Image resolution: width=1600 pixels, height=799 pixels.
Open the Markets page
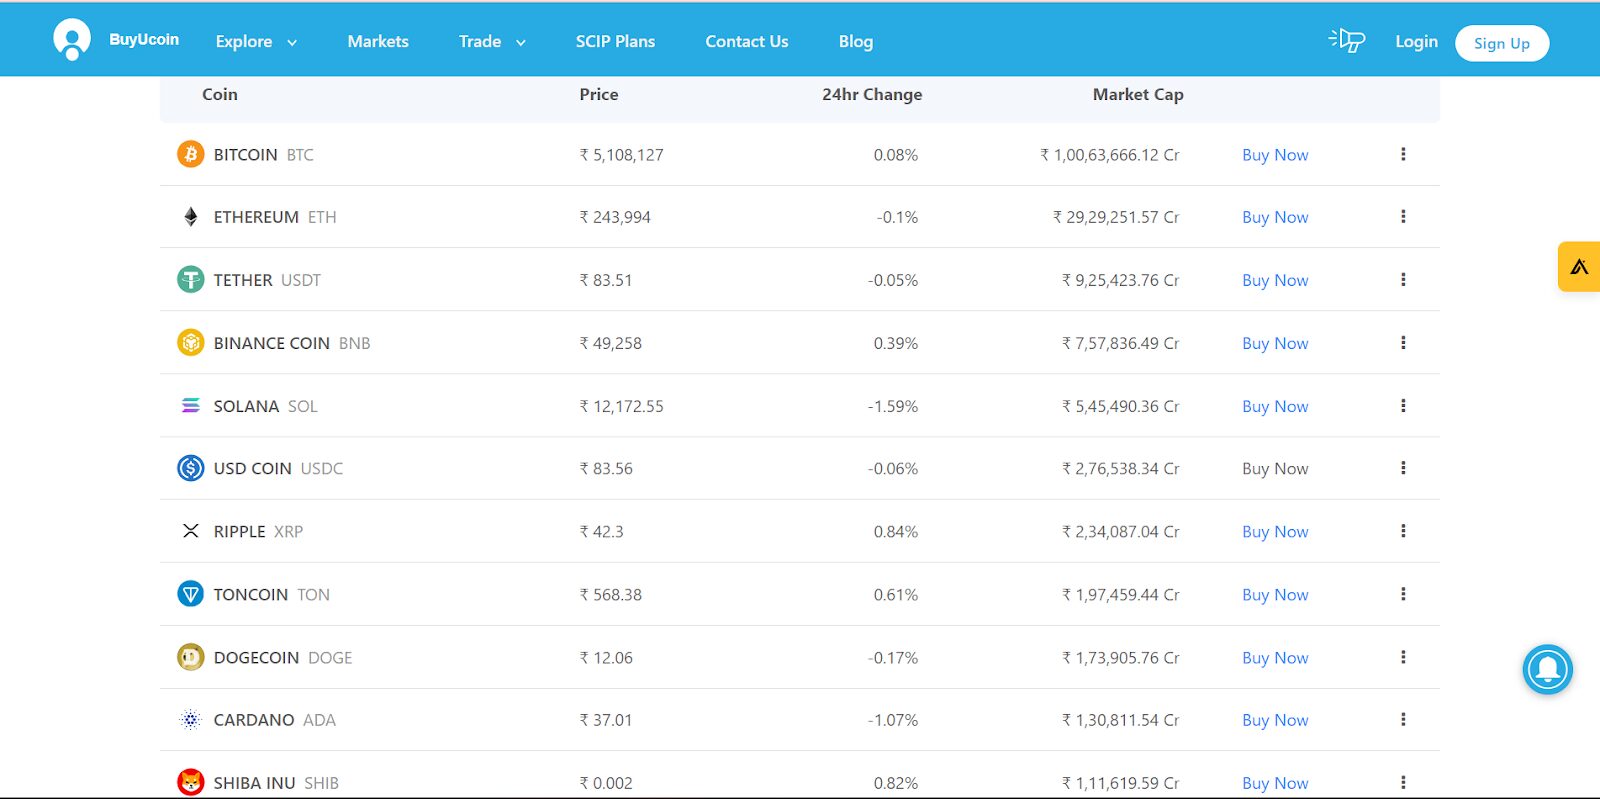tap(378, 41)
